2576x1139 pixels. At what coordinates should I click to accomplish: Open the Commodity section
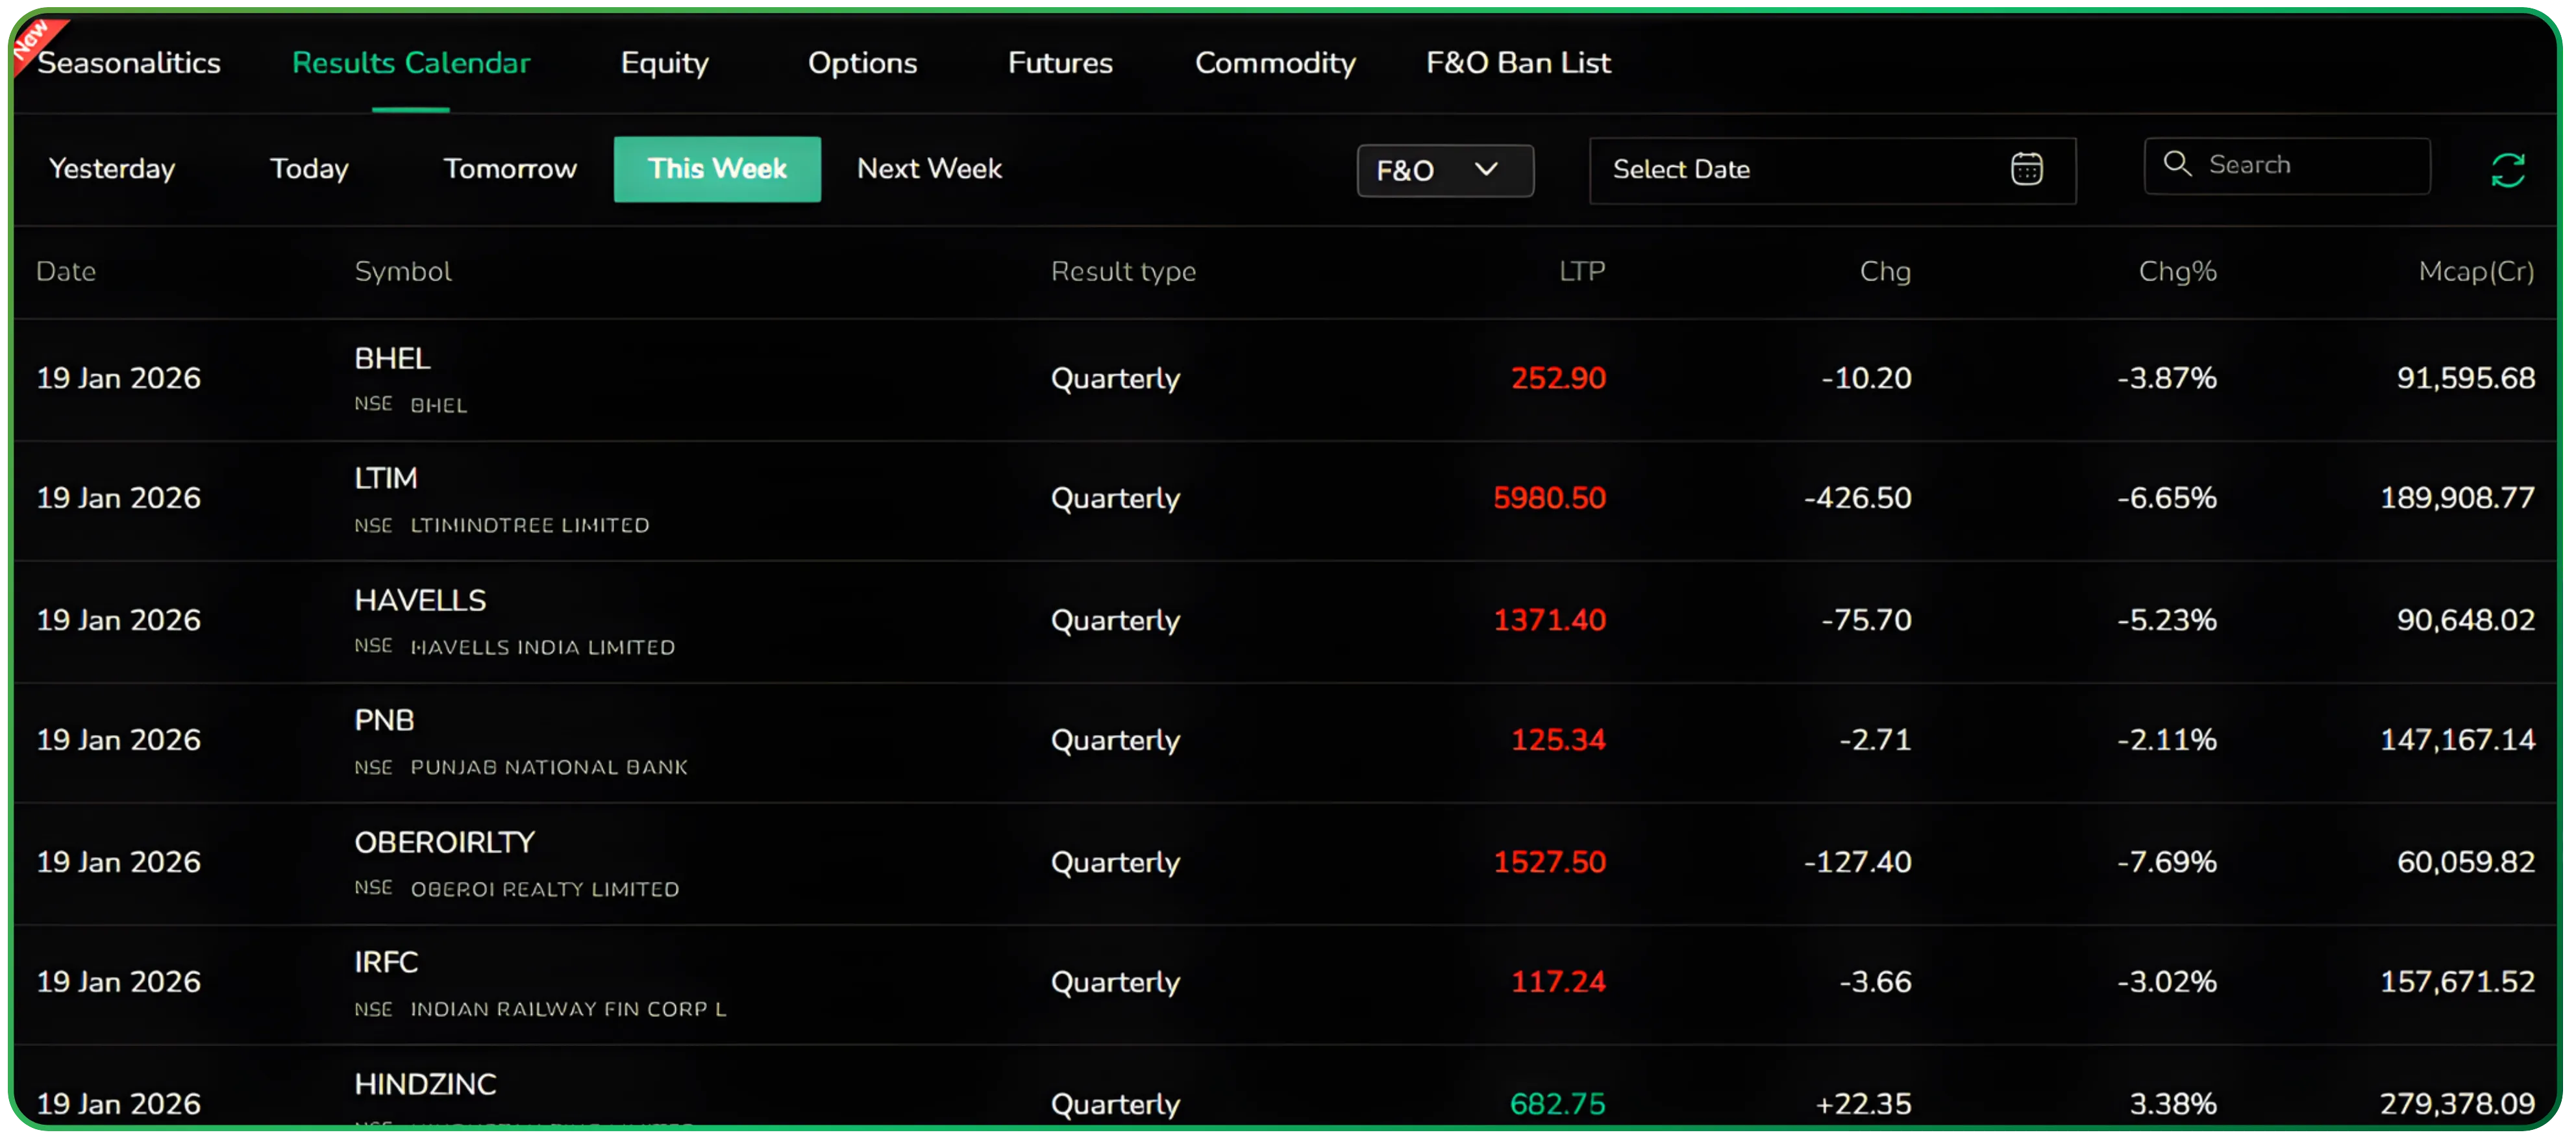point(1275,63)
